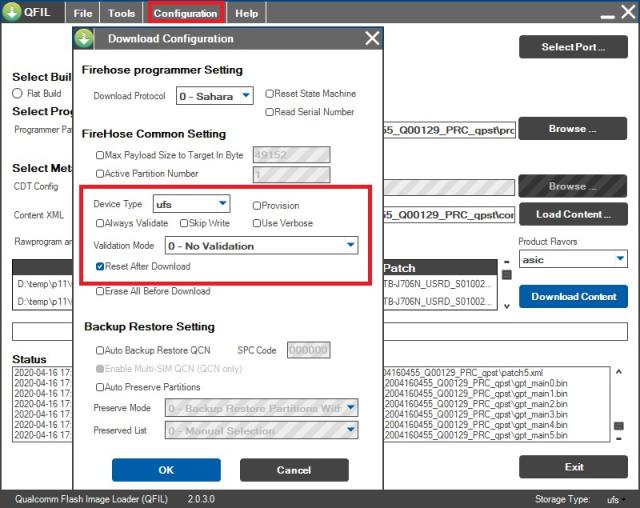Viewport: 640px width, 508px height.
Task: Click the Select Port button
Action: (x=573, y=47)
